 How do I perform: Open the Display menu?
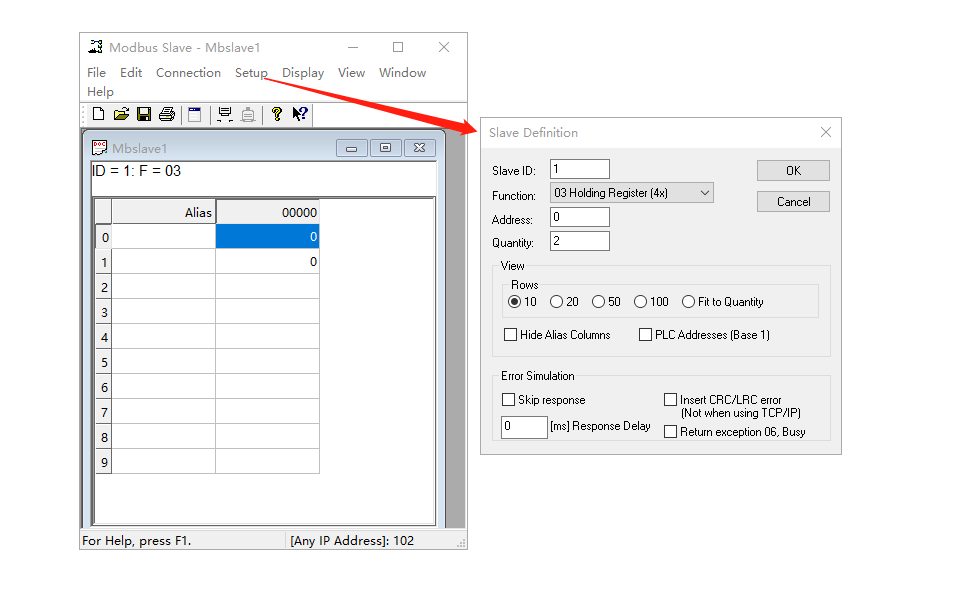pyautogui.click(x=303, y=73)
